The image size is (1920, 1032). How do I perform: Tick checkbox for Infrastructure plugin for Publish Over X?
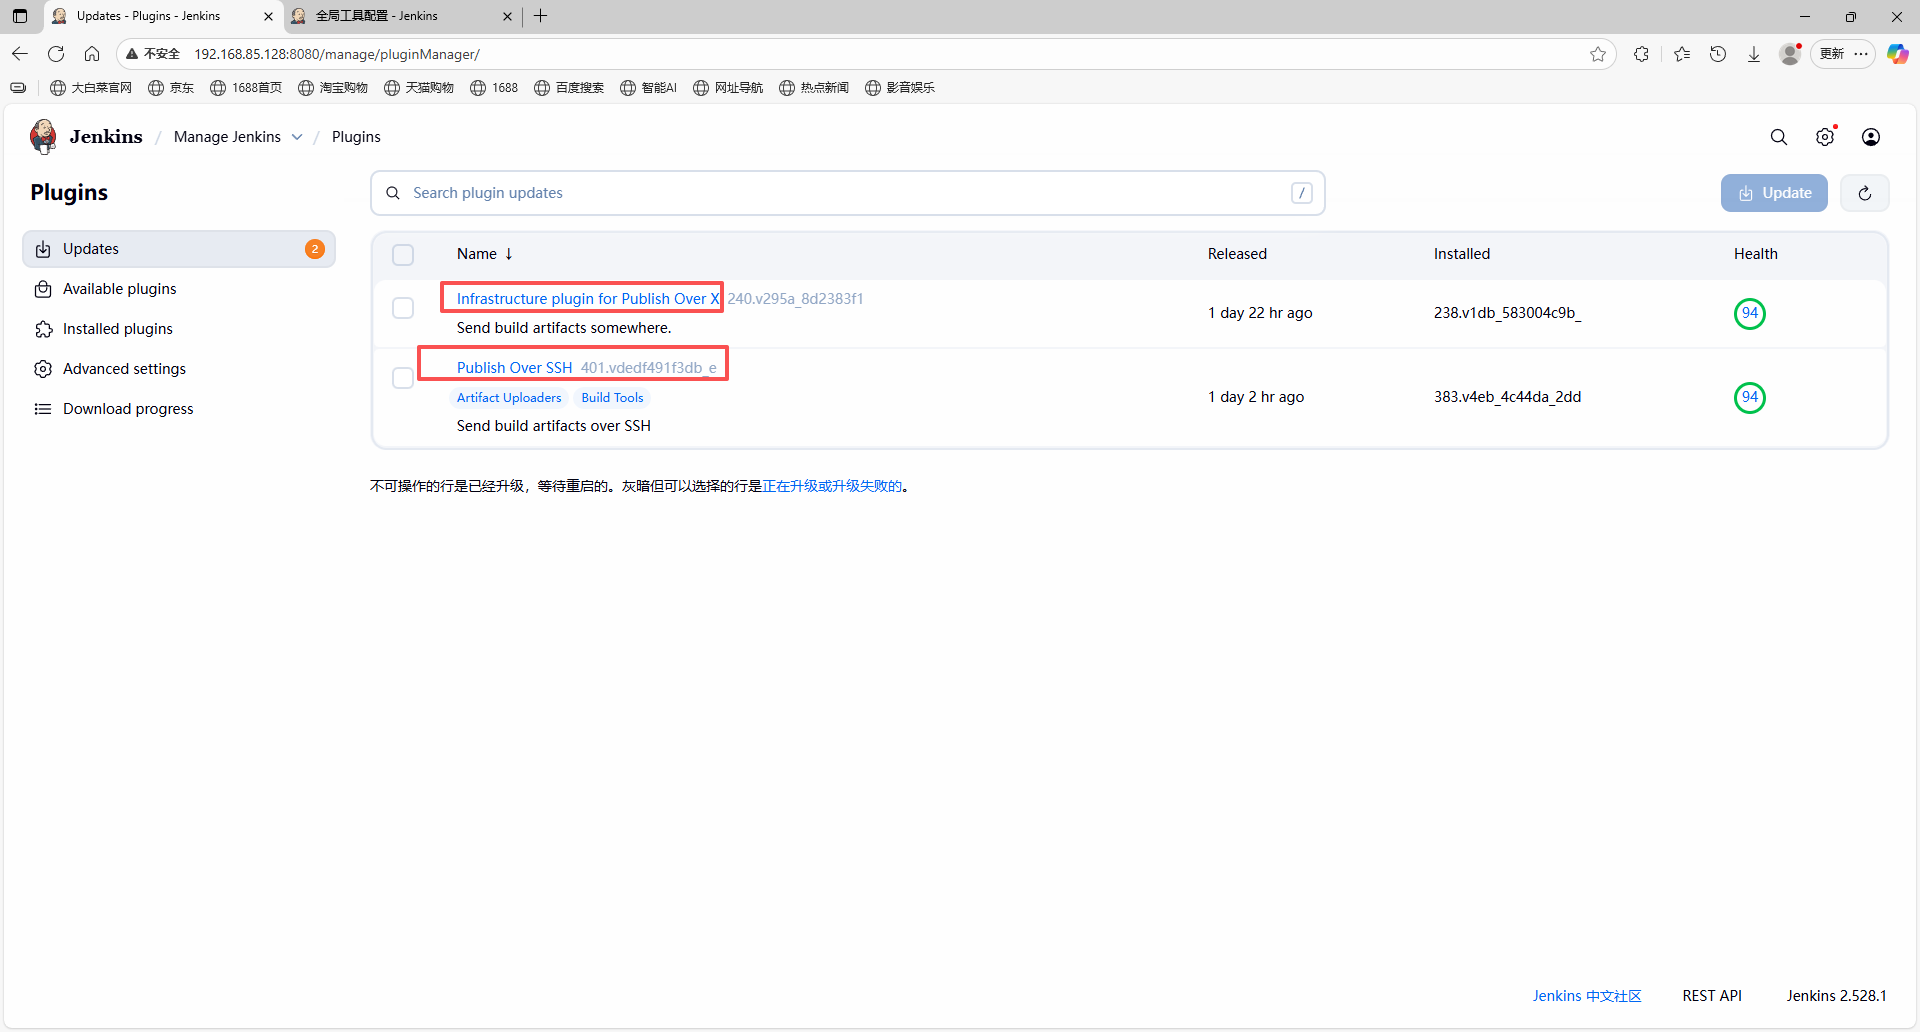403,308
